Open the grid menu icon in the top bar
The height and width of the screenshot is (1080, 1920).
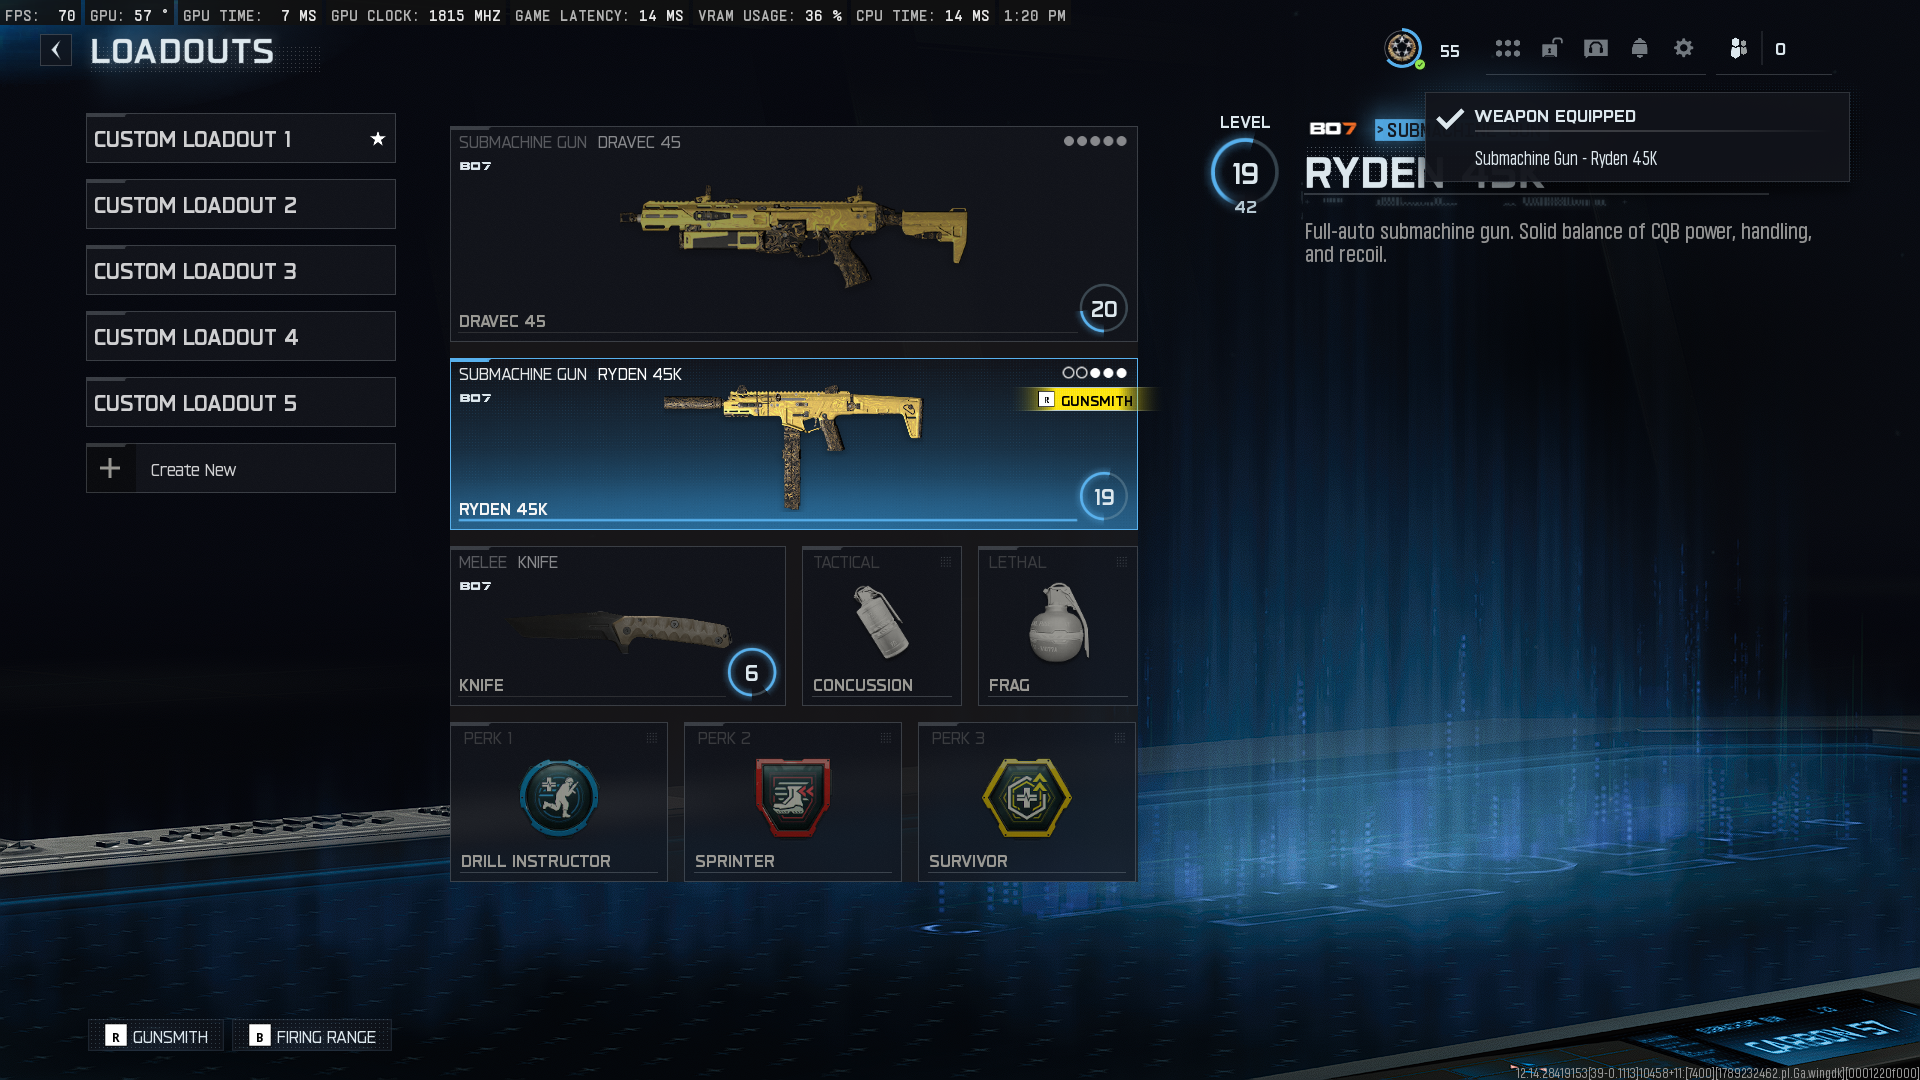coord(1507,48)
